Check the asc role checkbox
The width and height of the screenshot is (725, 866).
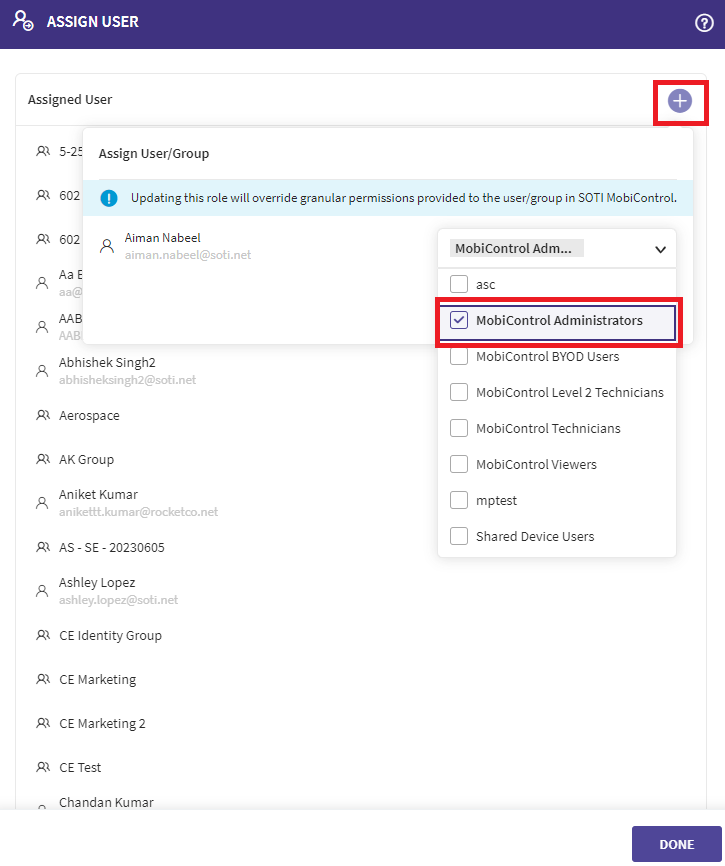(x=459, y=284)
